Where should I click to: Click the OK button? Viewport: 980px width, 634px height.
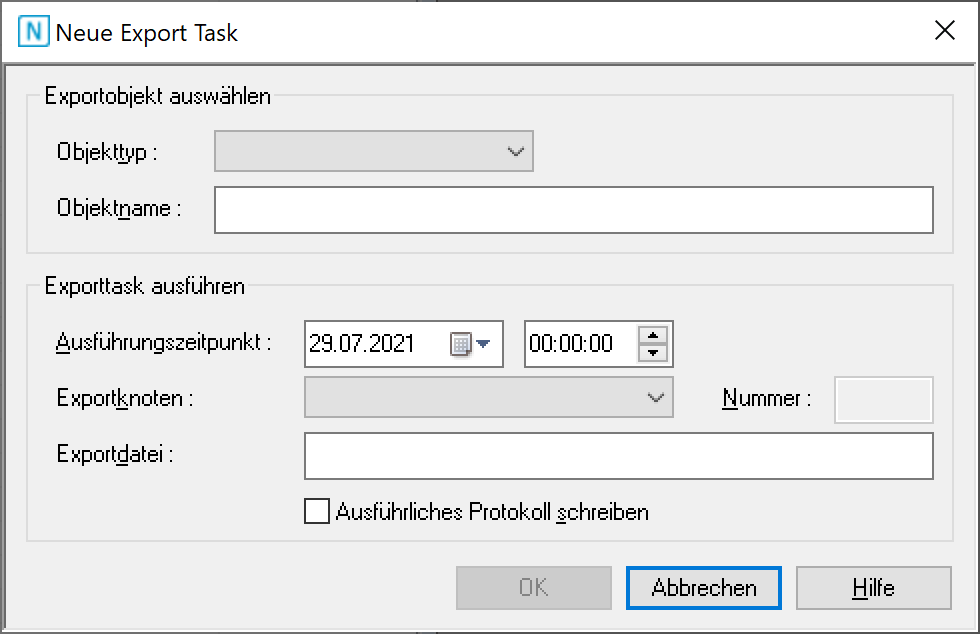(533, 588)
